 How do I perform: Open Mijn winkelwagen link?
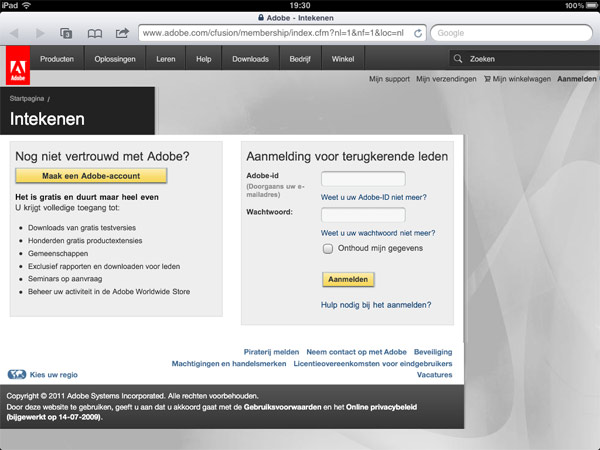[517, 79]
